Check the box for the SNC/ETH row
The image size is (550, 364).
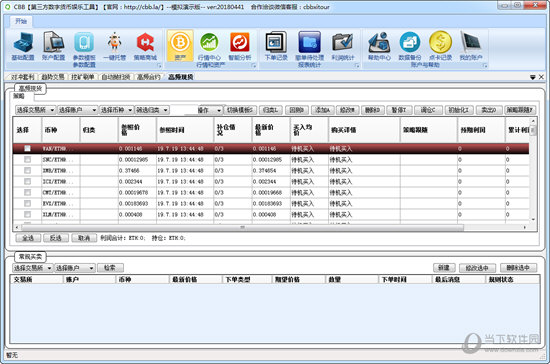pos(27,160)
